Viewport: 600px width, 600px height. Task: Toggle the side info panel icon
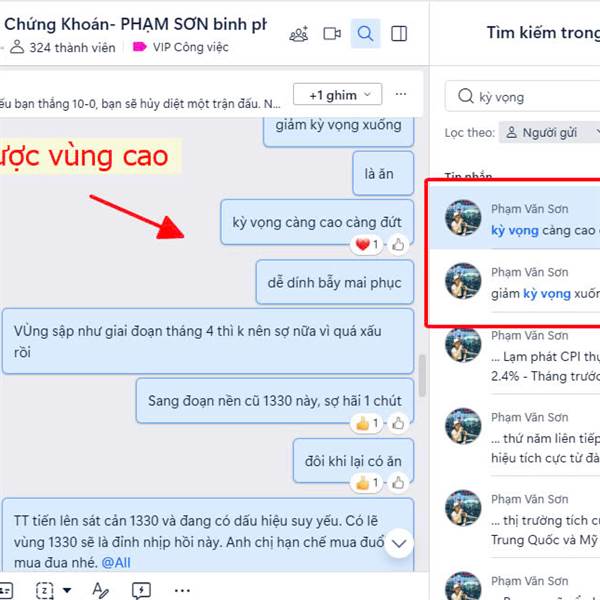(399, 34)
